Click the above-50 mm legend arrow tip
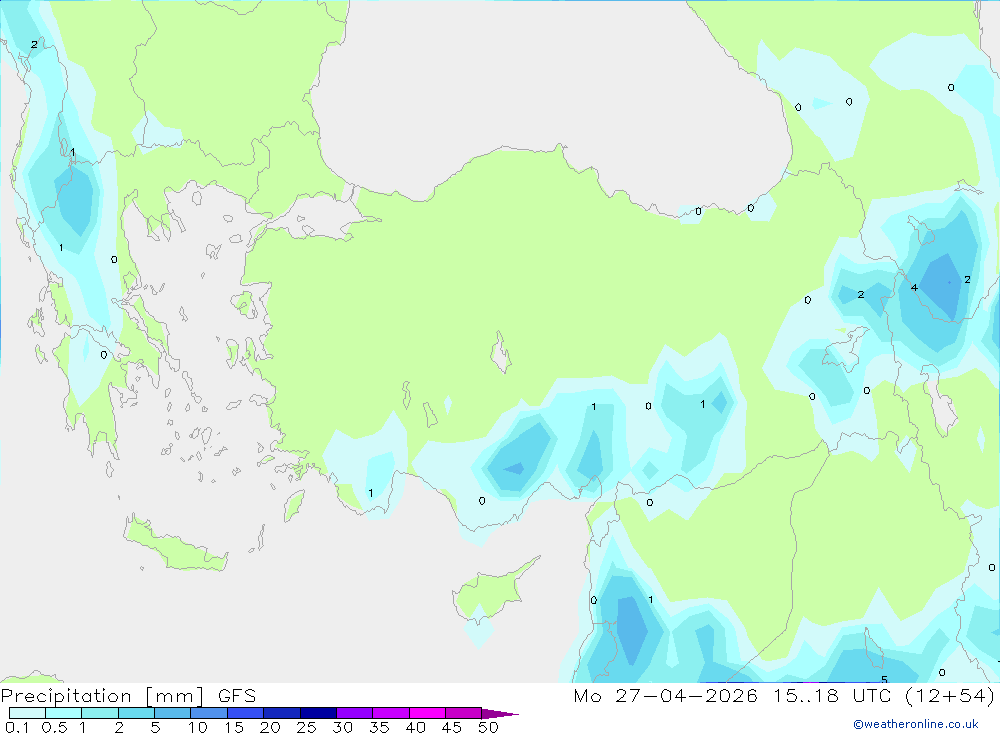Image resolution: width=1000 pixels, height=733 pixels. [500, 713]
